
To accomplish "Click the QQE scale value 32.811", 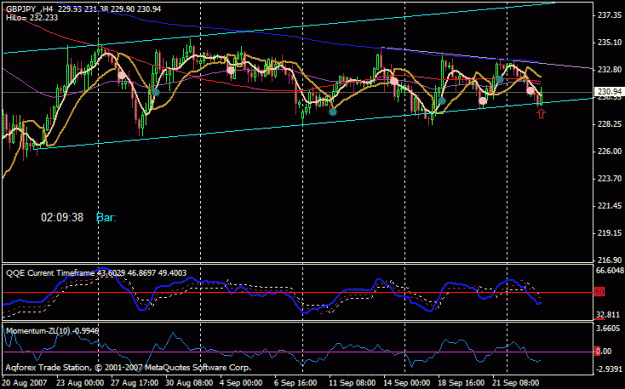I will point(608,315).
